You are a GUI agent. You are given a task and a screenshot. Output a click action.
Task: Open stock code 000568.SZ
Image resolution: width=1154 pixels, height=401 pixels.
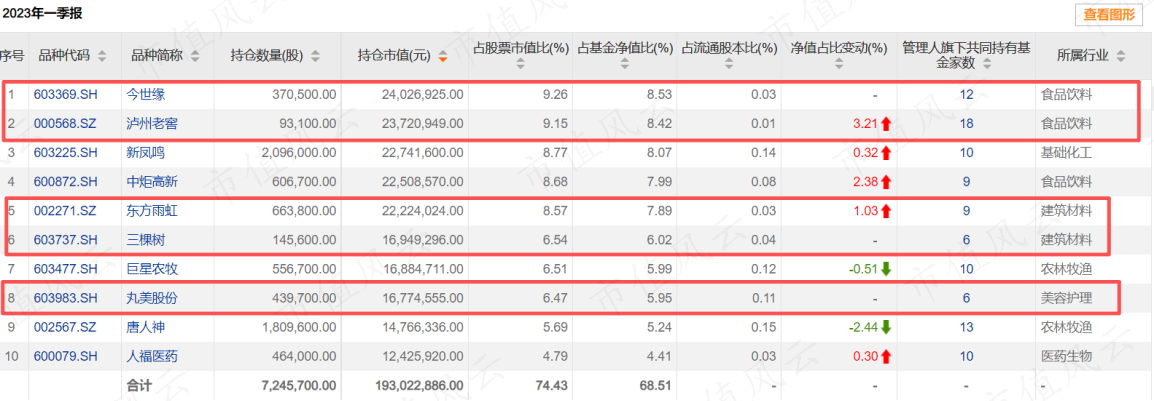click(x=66, y=124)
